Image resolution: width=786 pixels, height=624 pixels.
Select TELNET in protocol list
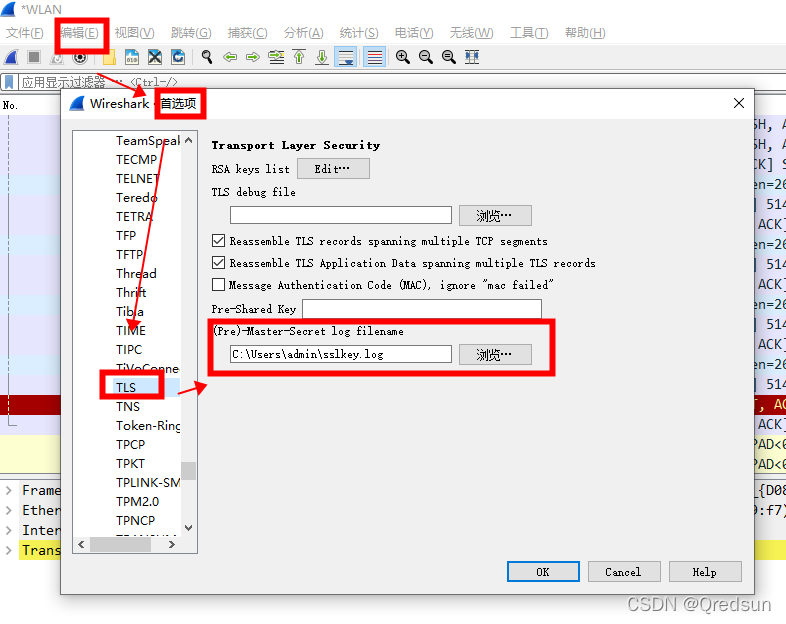point(137,178)
